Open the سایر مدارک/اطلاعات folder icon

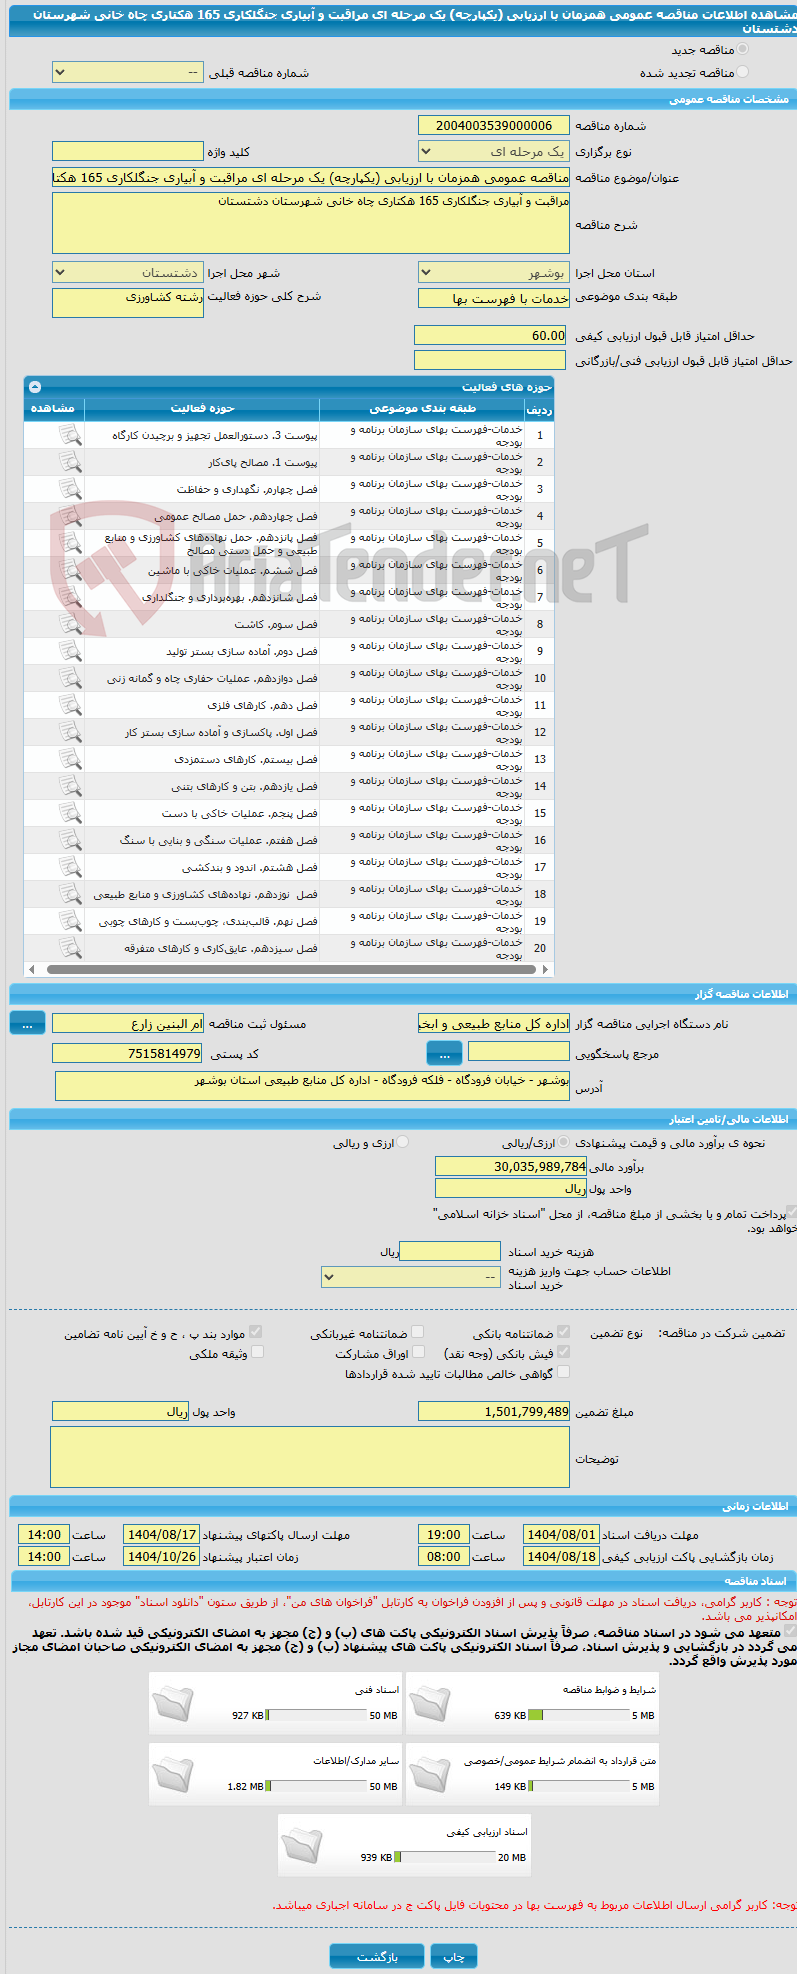click(173, 1775)
